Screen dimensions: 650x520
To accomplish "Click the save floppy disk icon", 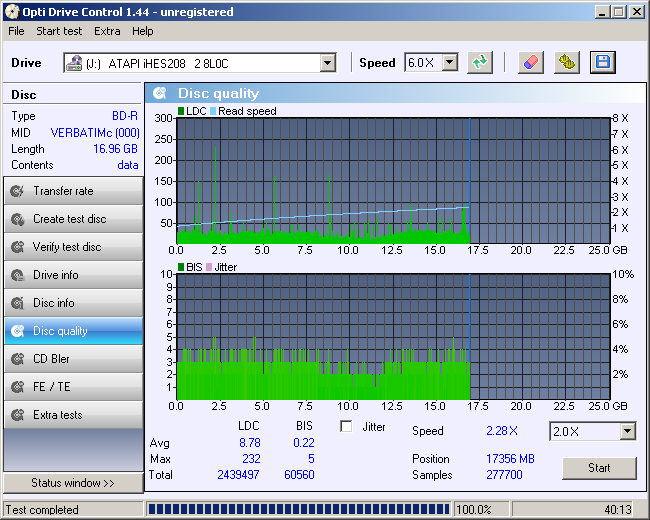I will [x=603, y=63].
